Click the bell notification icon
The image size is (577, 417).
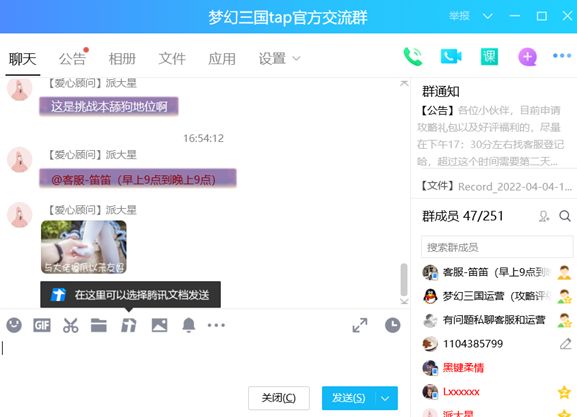coord(189,325)
